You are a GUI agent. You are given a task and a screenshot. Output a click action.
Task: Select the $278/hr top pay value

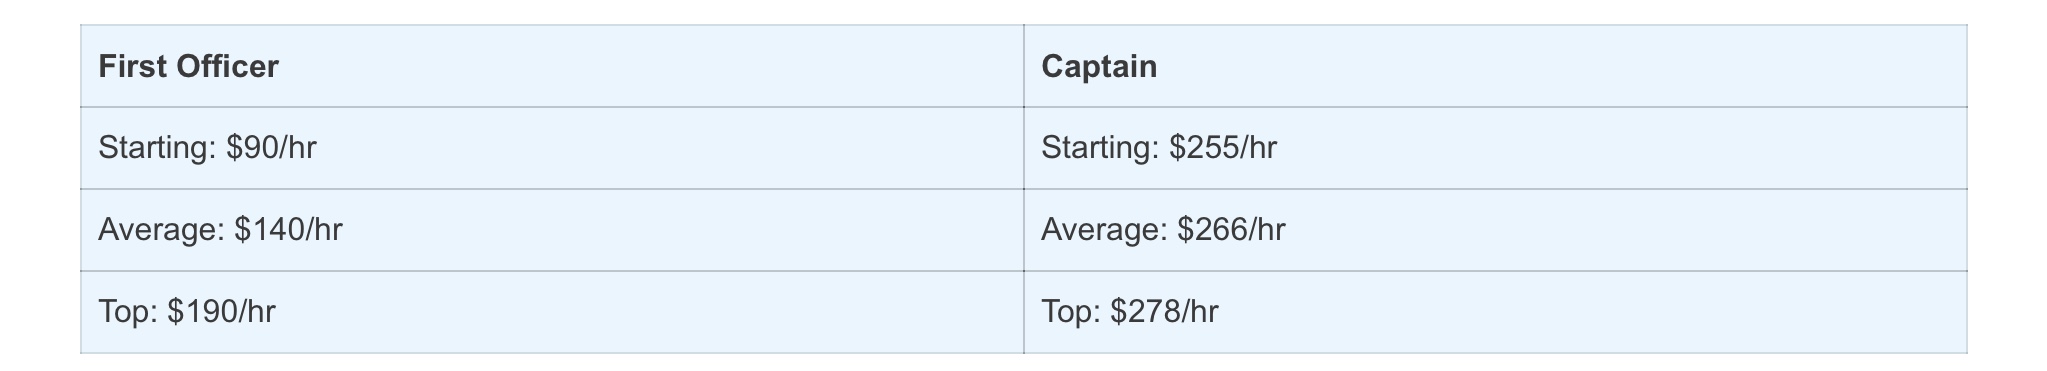(x=1164, y=312)
